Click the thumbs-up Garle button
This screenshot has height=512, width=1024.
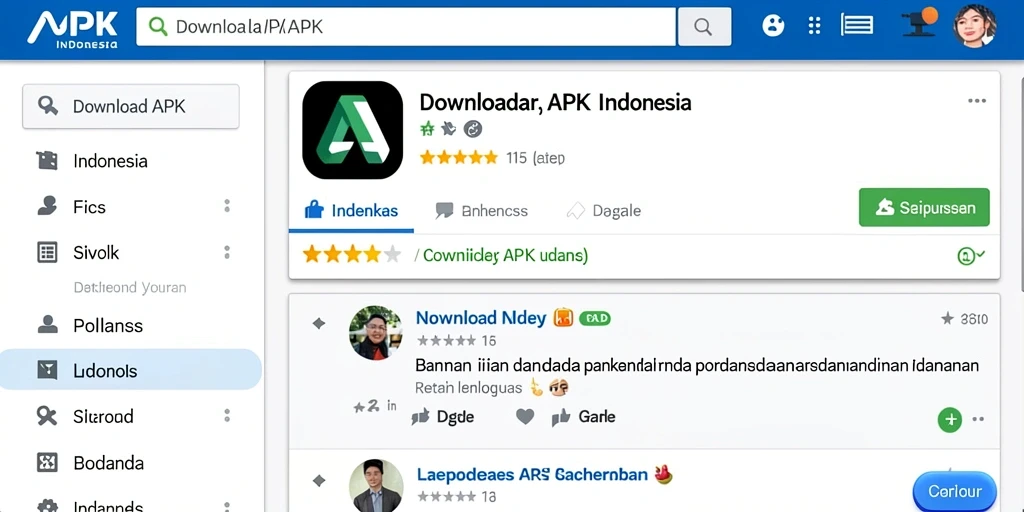click(x=583, y=417)
